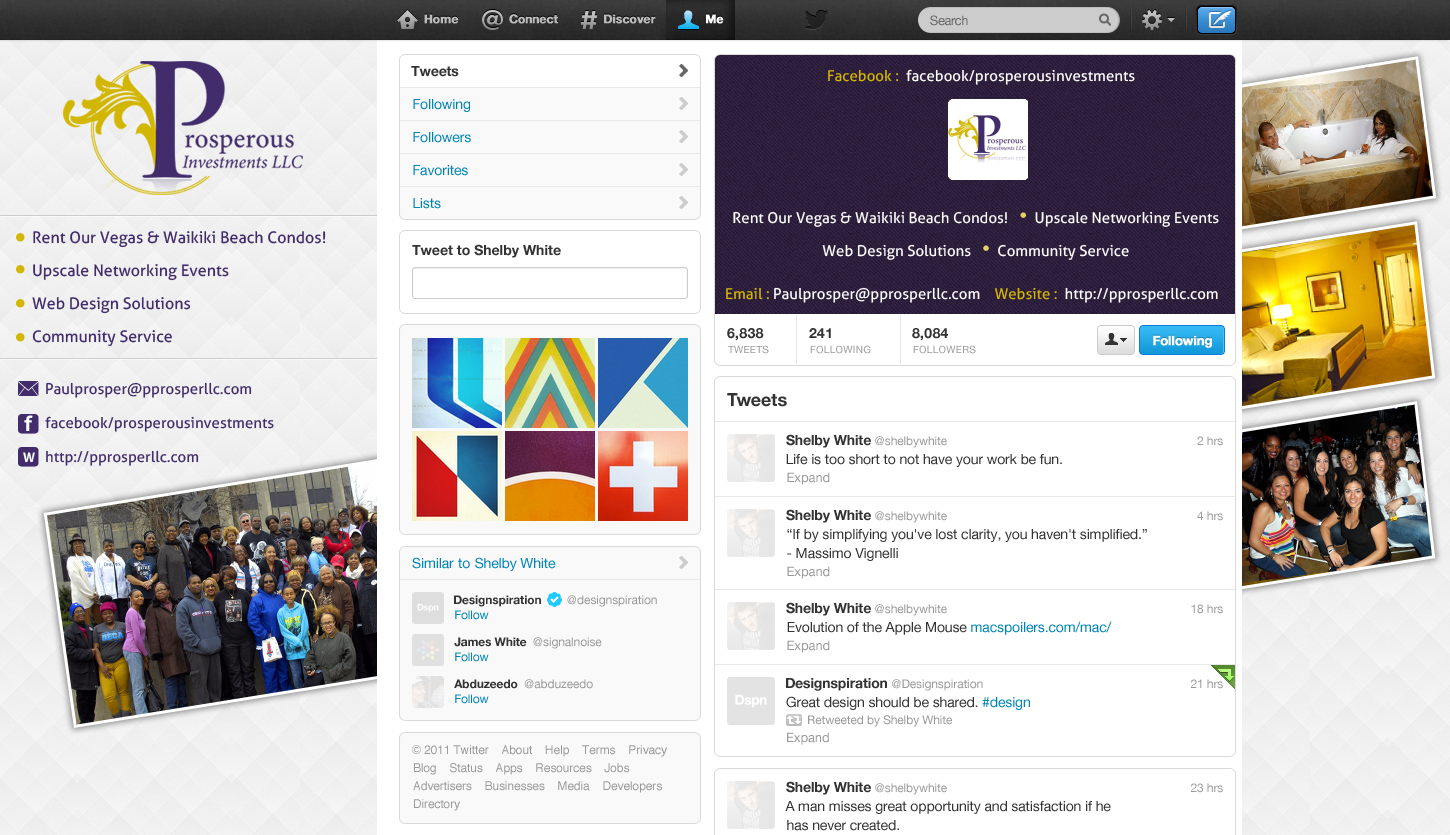Click the retweet icon under the Designspiration tweet
1450x835 pixels.
tap(794, 720)
